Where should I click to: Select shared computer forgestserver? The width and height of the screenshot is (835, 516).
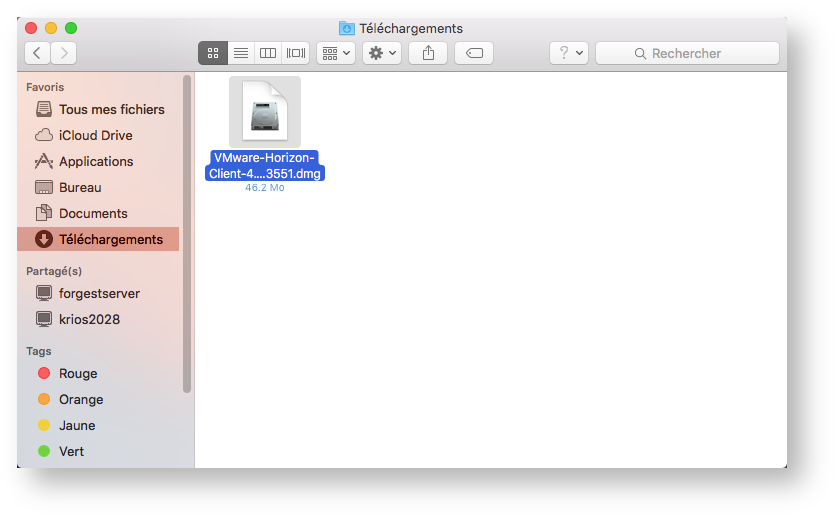[x=100, y=293]
